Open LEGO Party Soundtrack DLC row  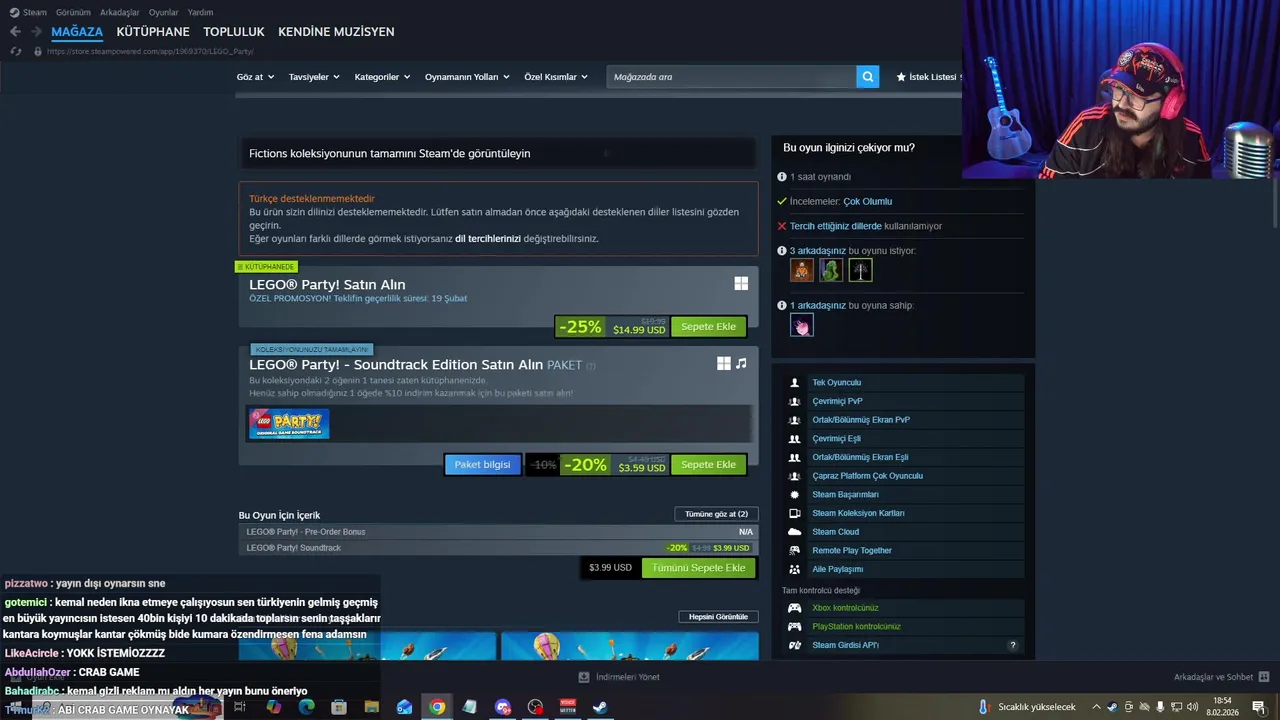(498, 548)
